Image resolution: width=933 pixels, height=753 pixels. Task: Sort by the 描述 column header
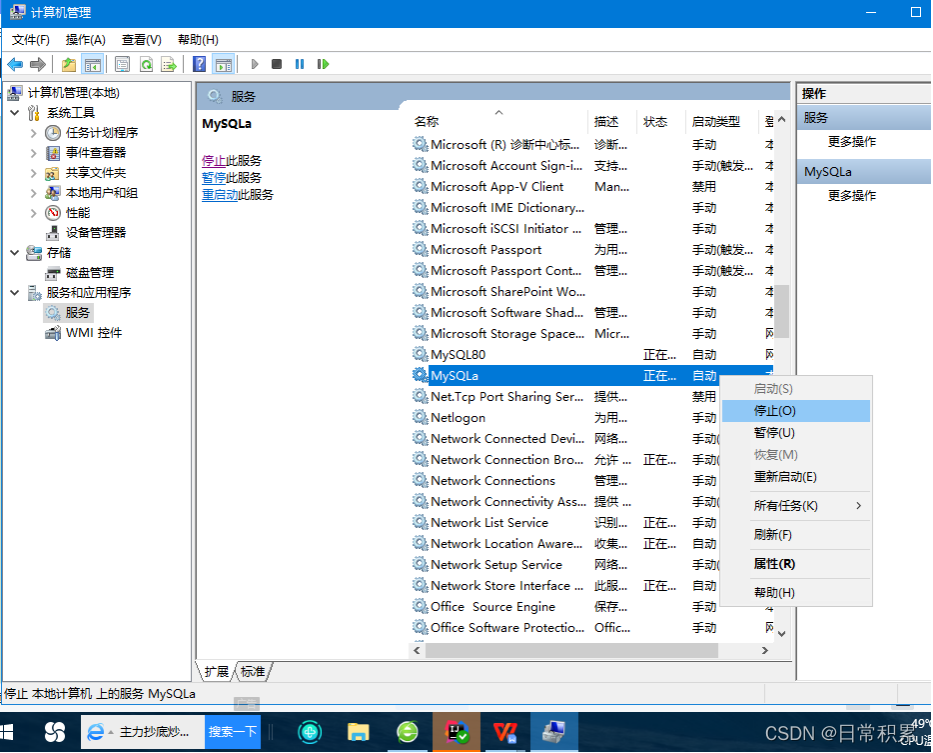click(x=612, y=121)
